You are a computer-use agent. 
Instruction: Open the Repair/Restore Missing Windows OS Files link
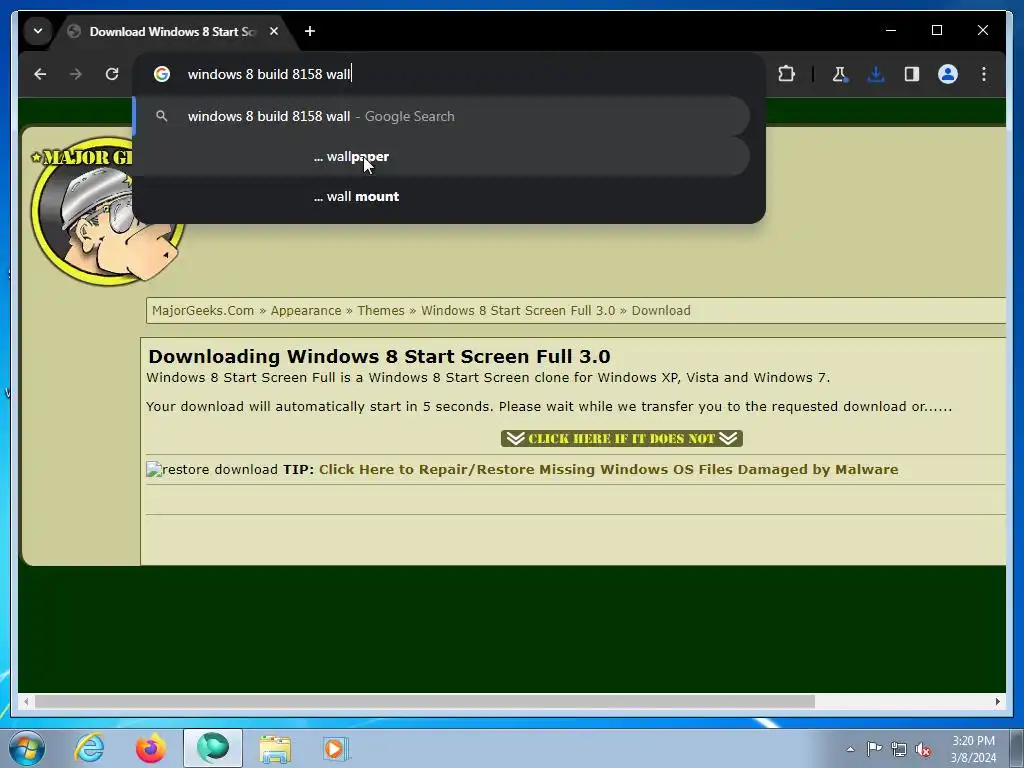click(x=609, y=470)
